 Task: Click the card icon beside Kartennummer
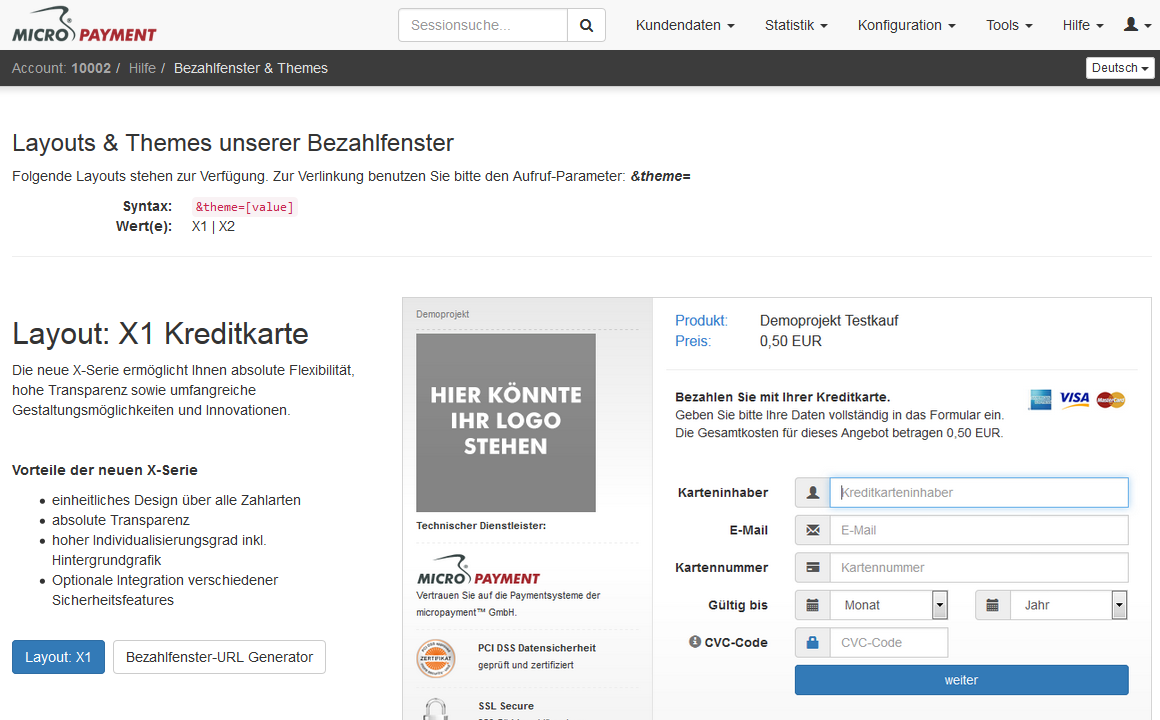[812, 568]
